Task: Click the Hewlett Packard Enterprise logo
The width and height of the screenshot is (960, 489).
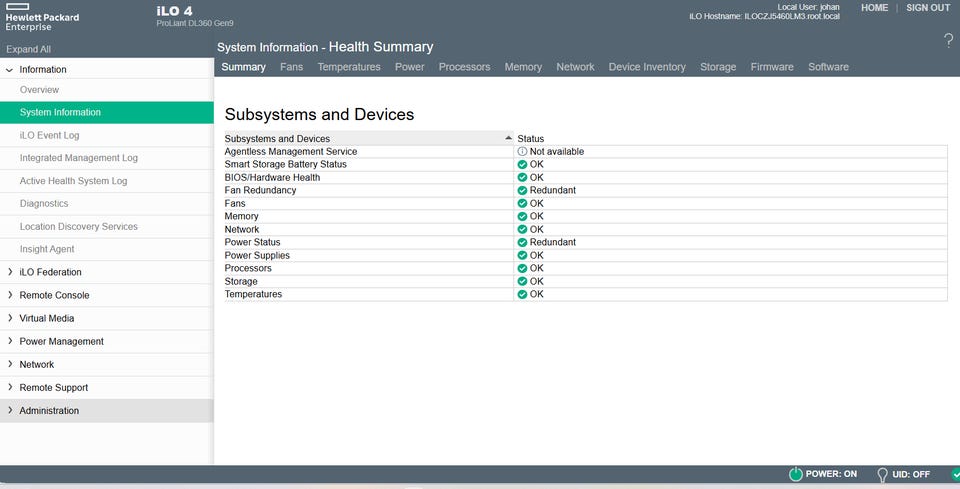Action: point(42,17)
